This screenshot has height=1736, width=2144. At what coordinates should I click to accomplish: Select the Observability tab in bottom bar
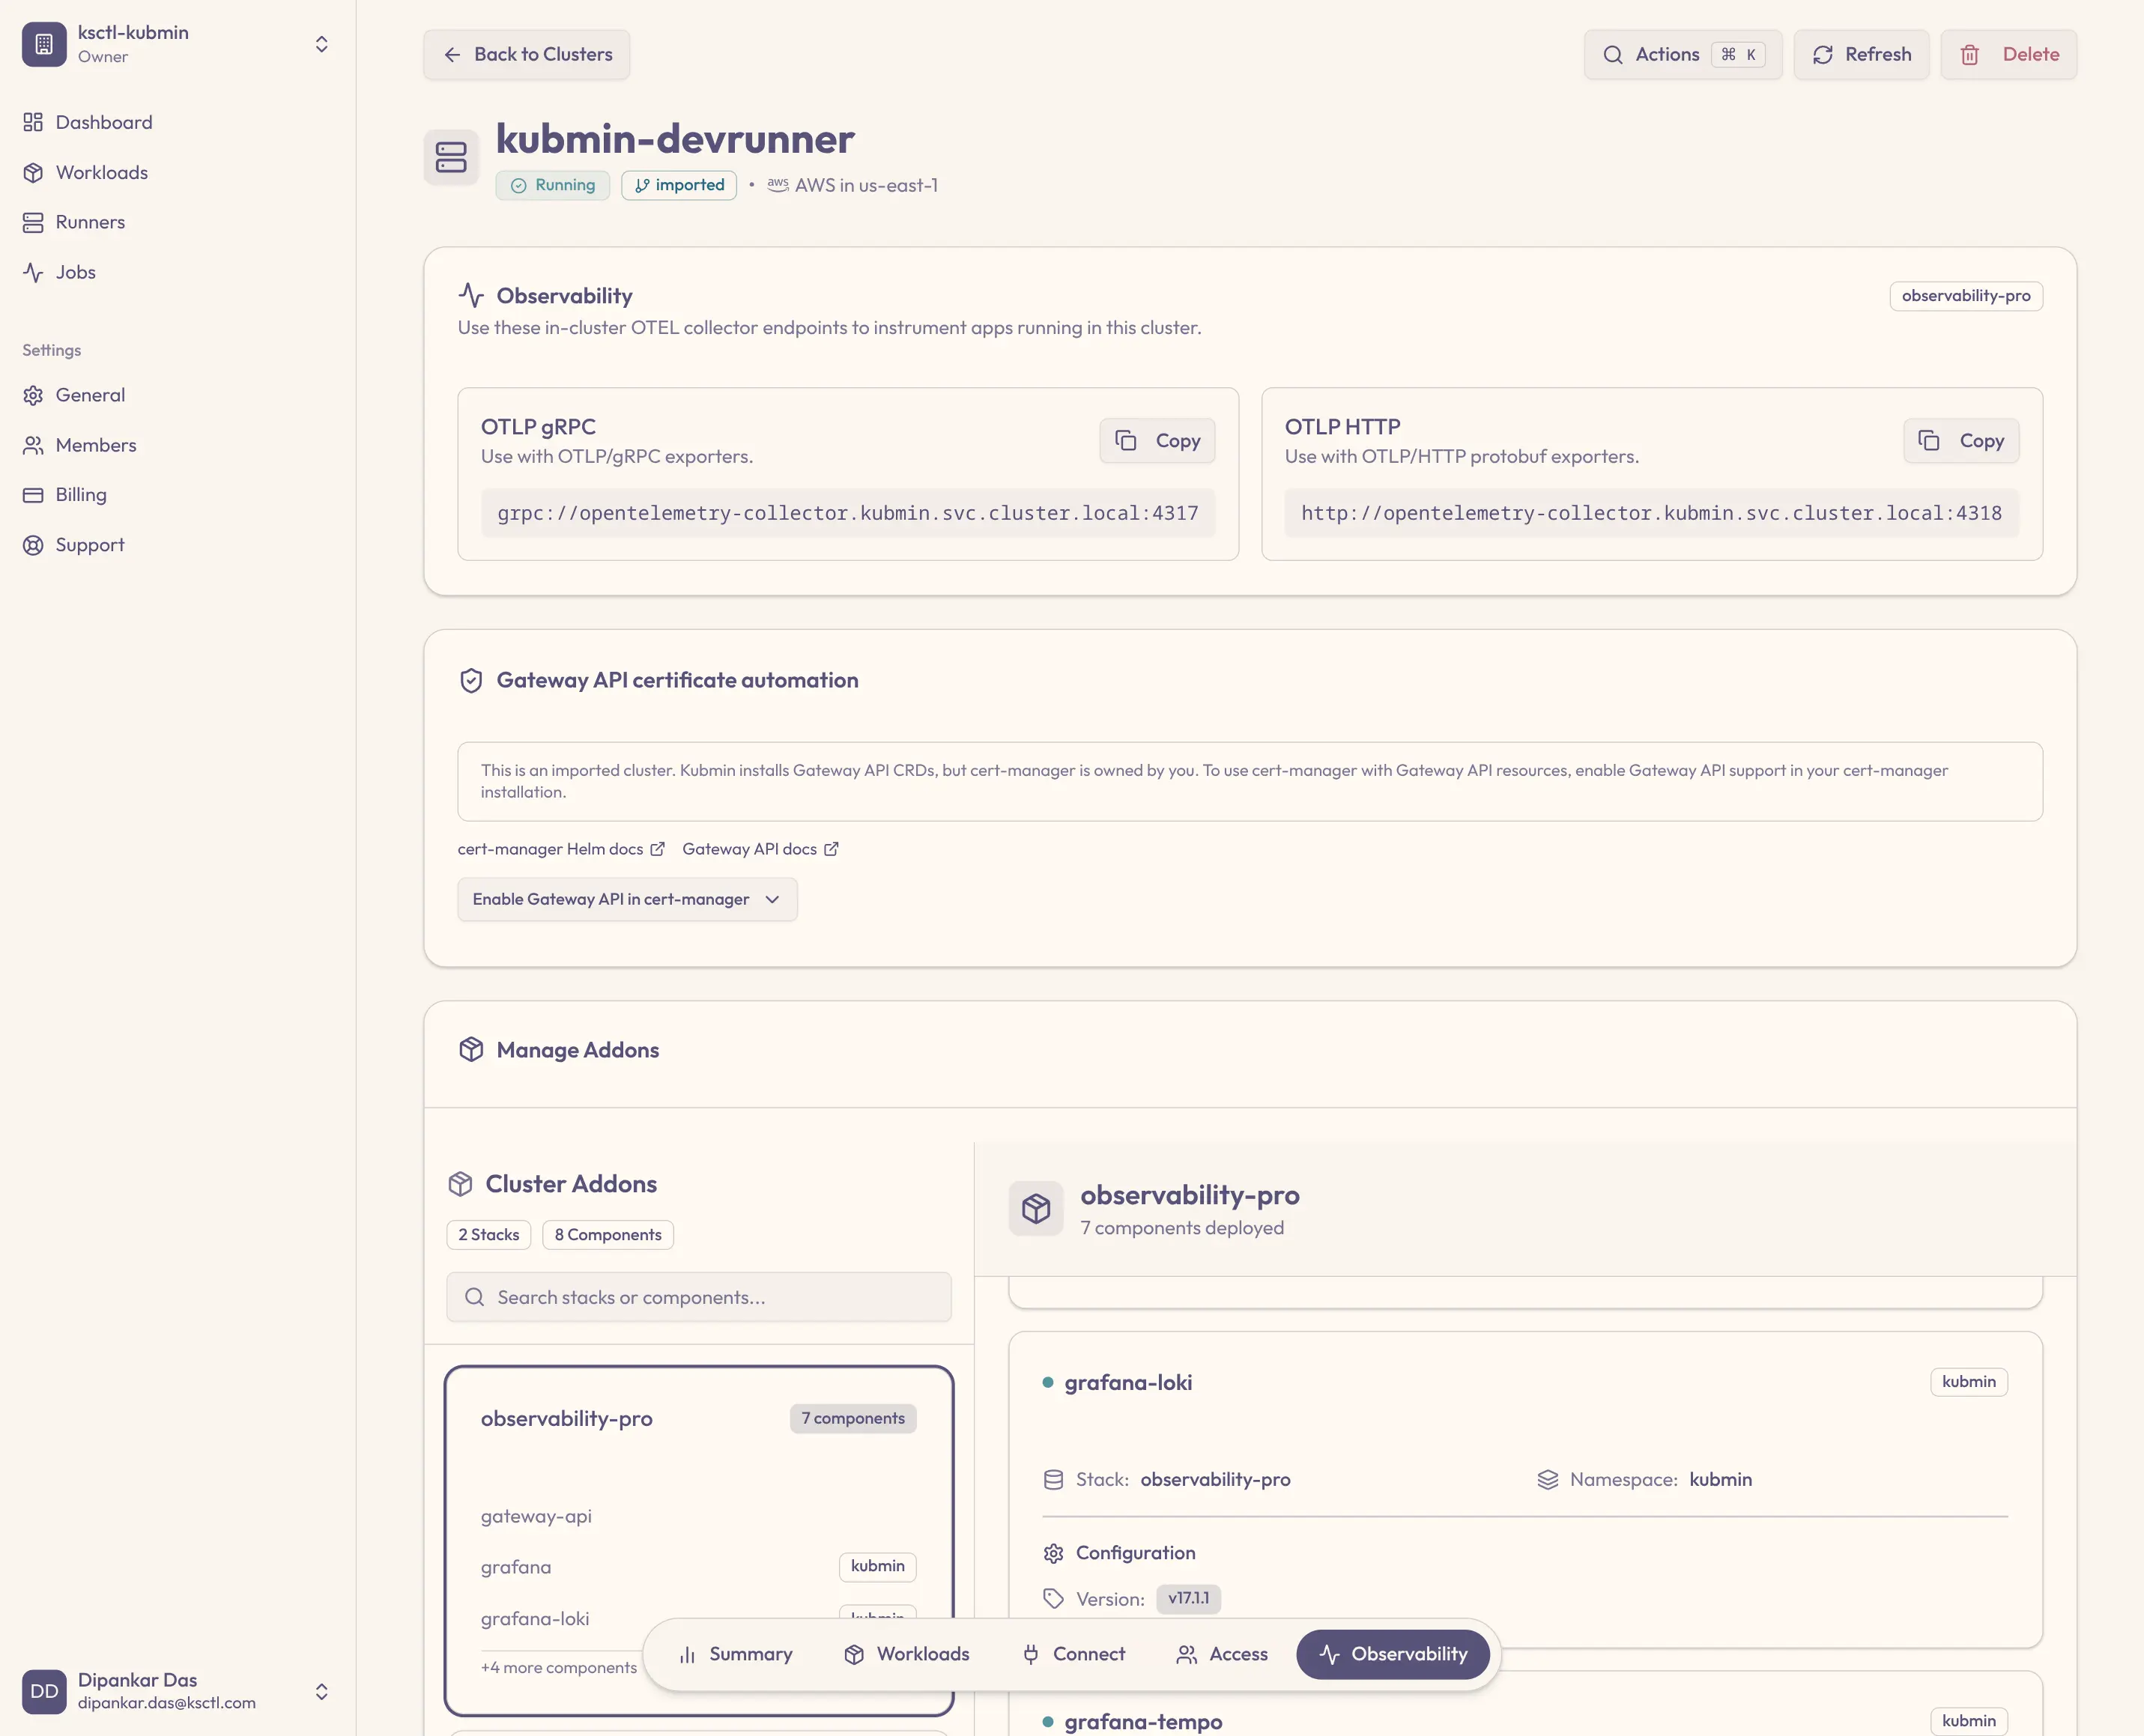click(1393, 1654)
